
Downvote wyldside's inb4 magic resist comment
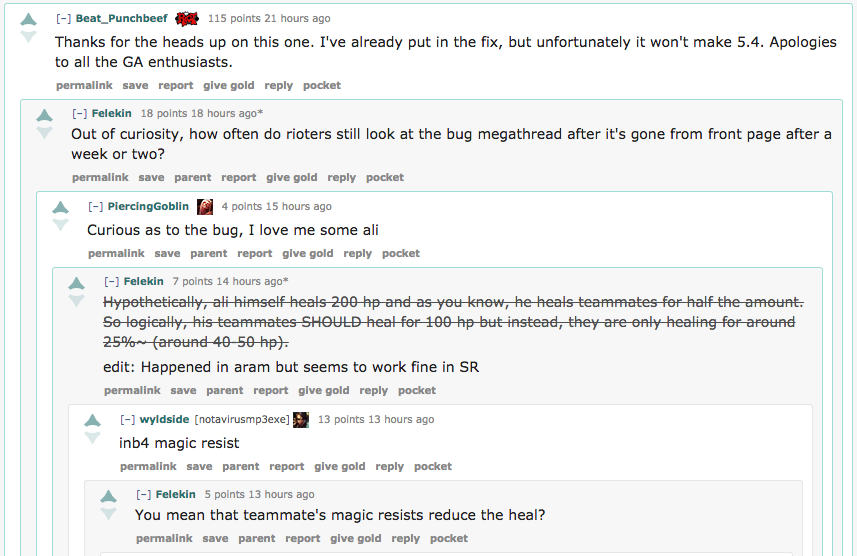92,437
